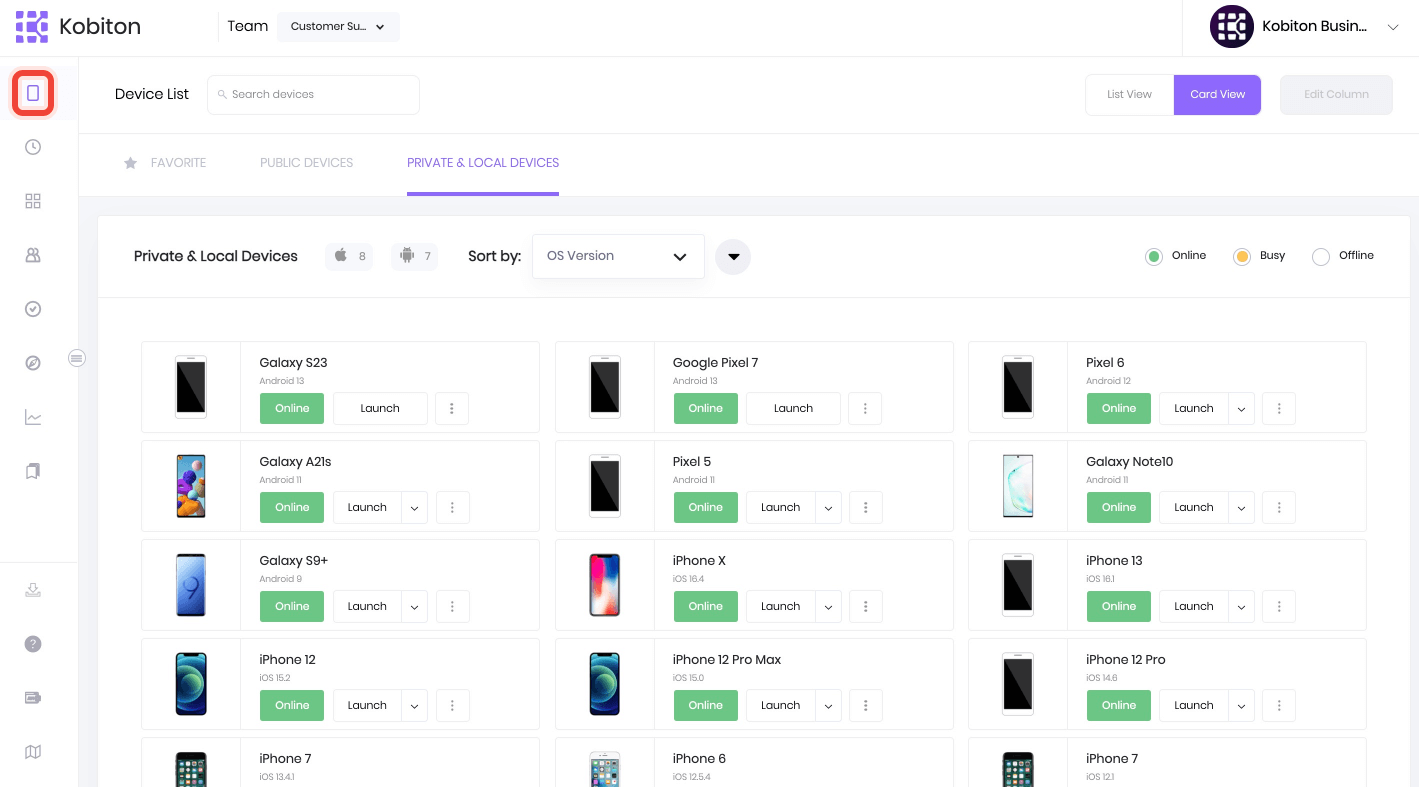Open the compass explore icon in sidebar
The height and width of the screenshot is (787, 1419).
[33, 363]
